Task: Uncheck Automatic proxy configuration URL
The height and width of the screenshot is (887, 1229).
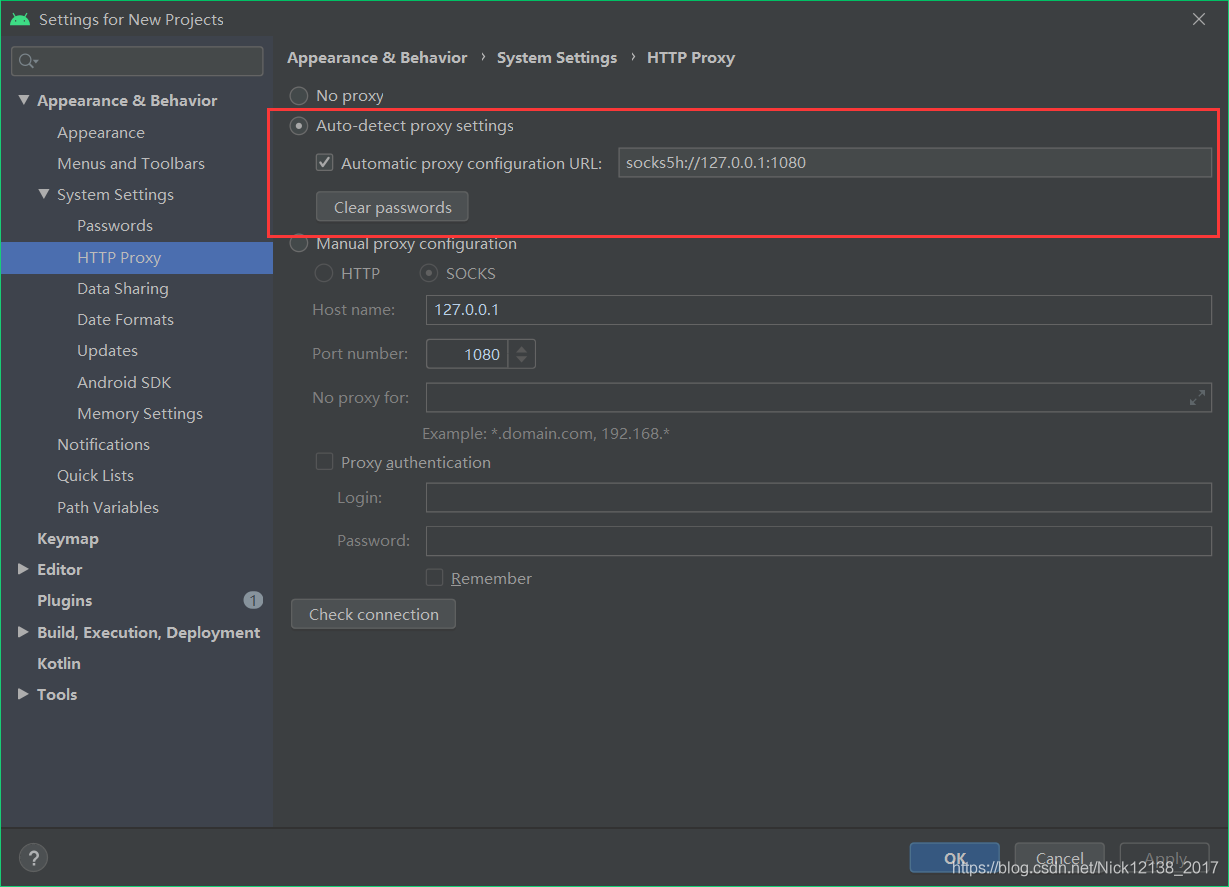Action: pyautogui.click(x=324, y=161)
